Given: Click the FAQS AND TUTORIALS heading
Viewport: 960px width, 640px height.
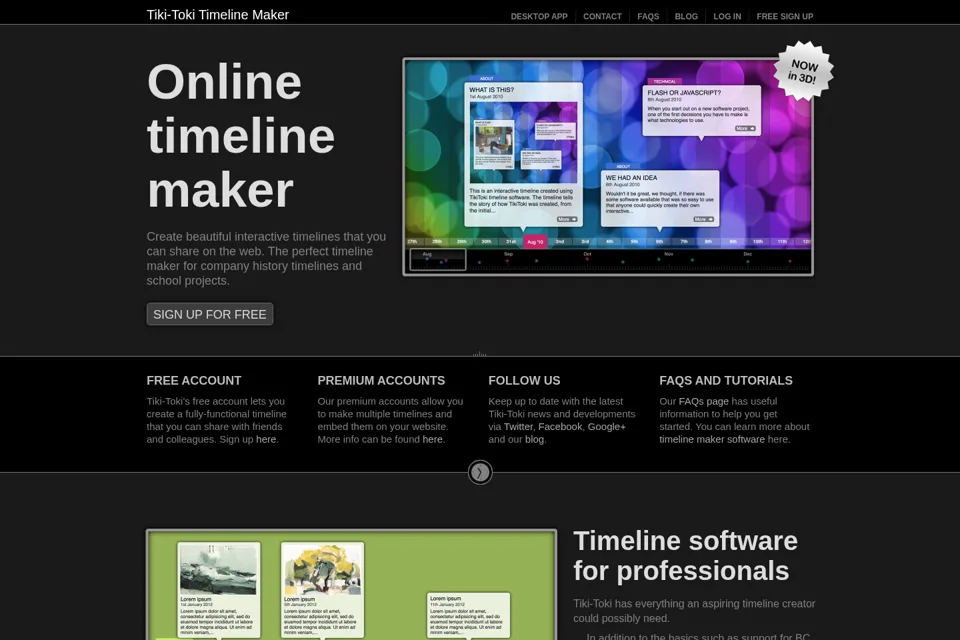Looking at the screenshot, I should [x=726, y=380].
